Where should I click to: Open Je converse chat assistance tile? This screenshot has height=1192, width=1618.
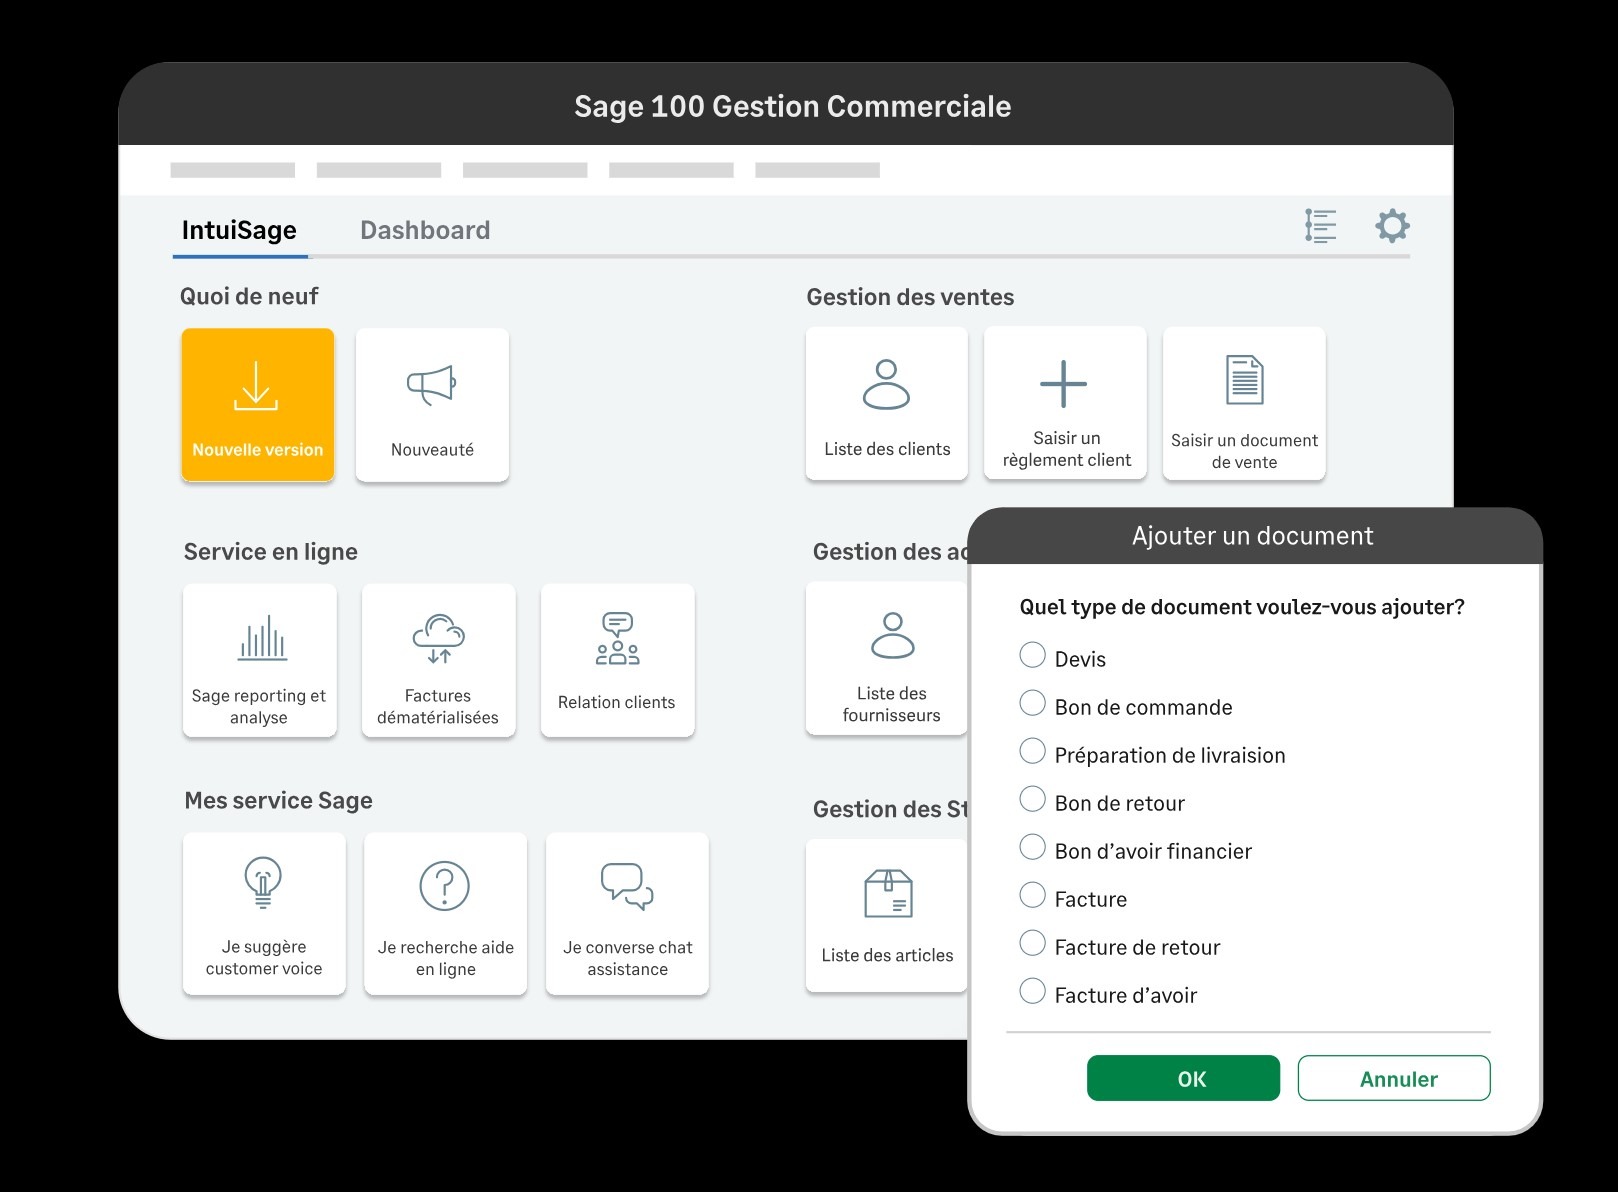coord(627,913)
